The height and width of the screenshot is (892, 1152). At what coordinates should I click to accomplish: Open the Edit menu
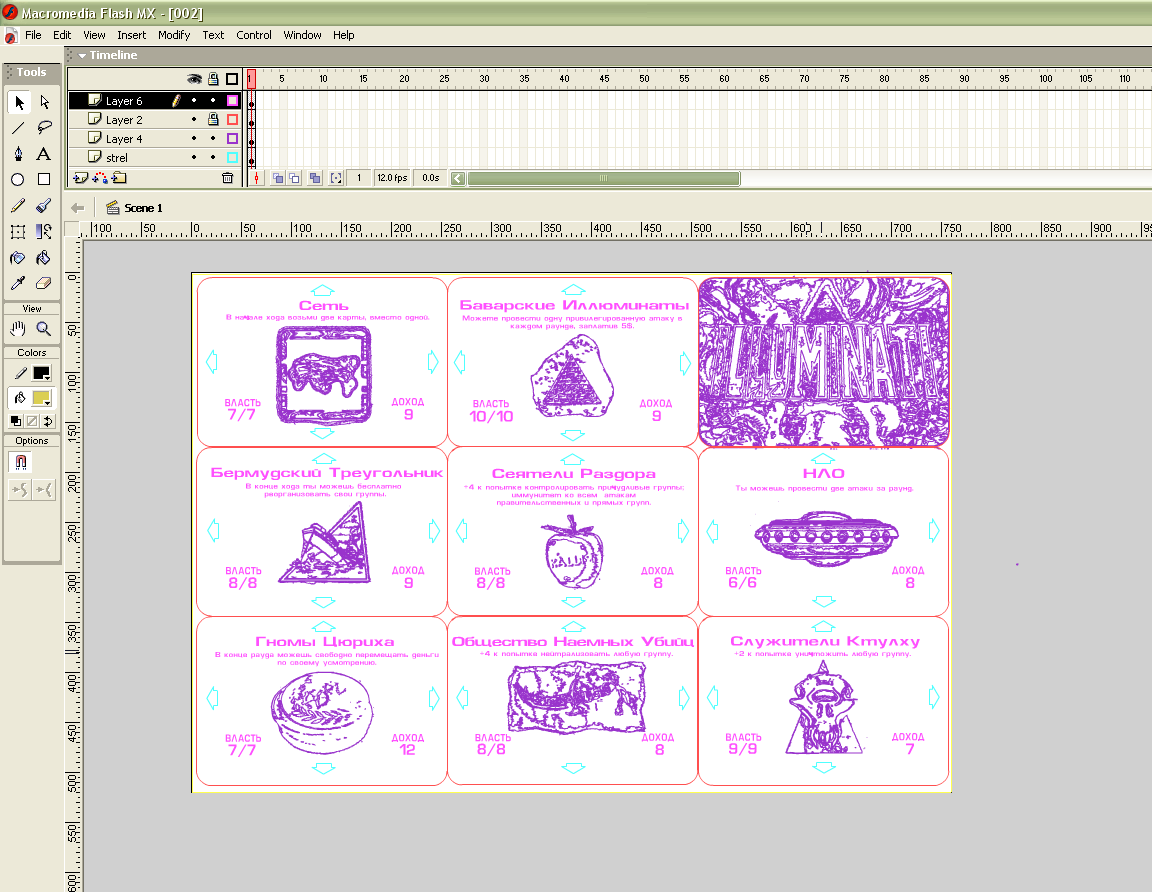tap(62, 35)
